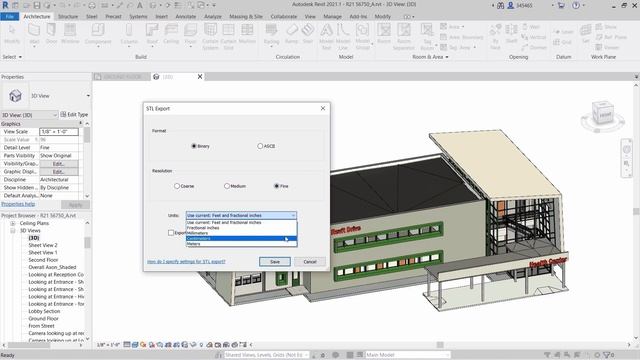The height and width of the screenshot is (360, 640).
Task: Click Save in the STL Export dialog
Action: (275, 262)
